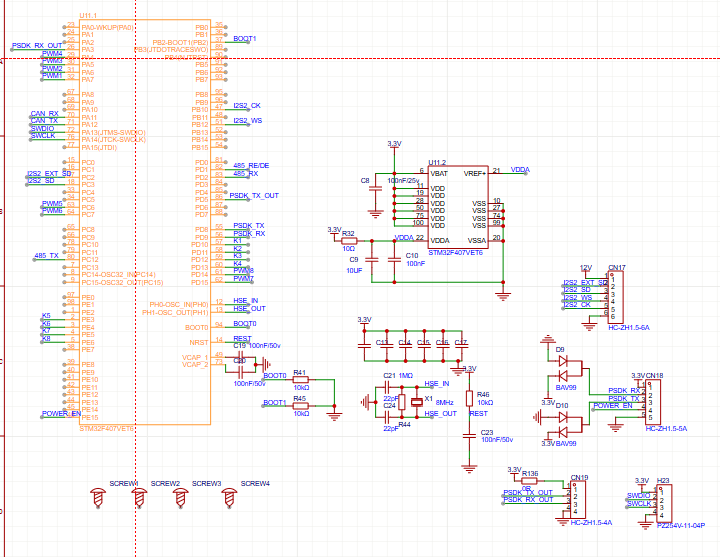Click the PWM5 net label
The width and height of the screenshot is (720, 557).
[x=52, y=203]
